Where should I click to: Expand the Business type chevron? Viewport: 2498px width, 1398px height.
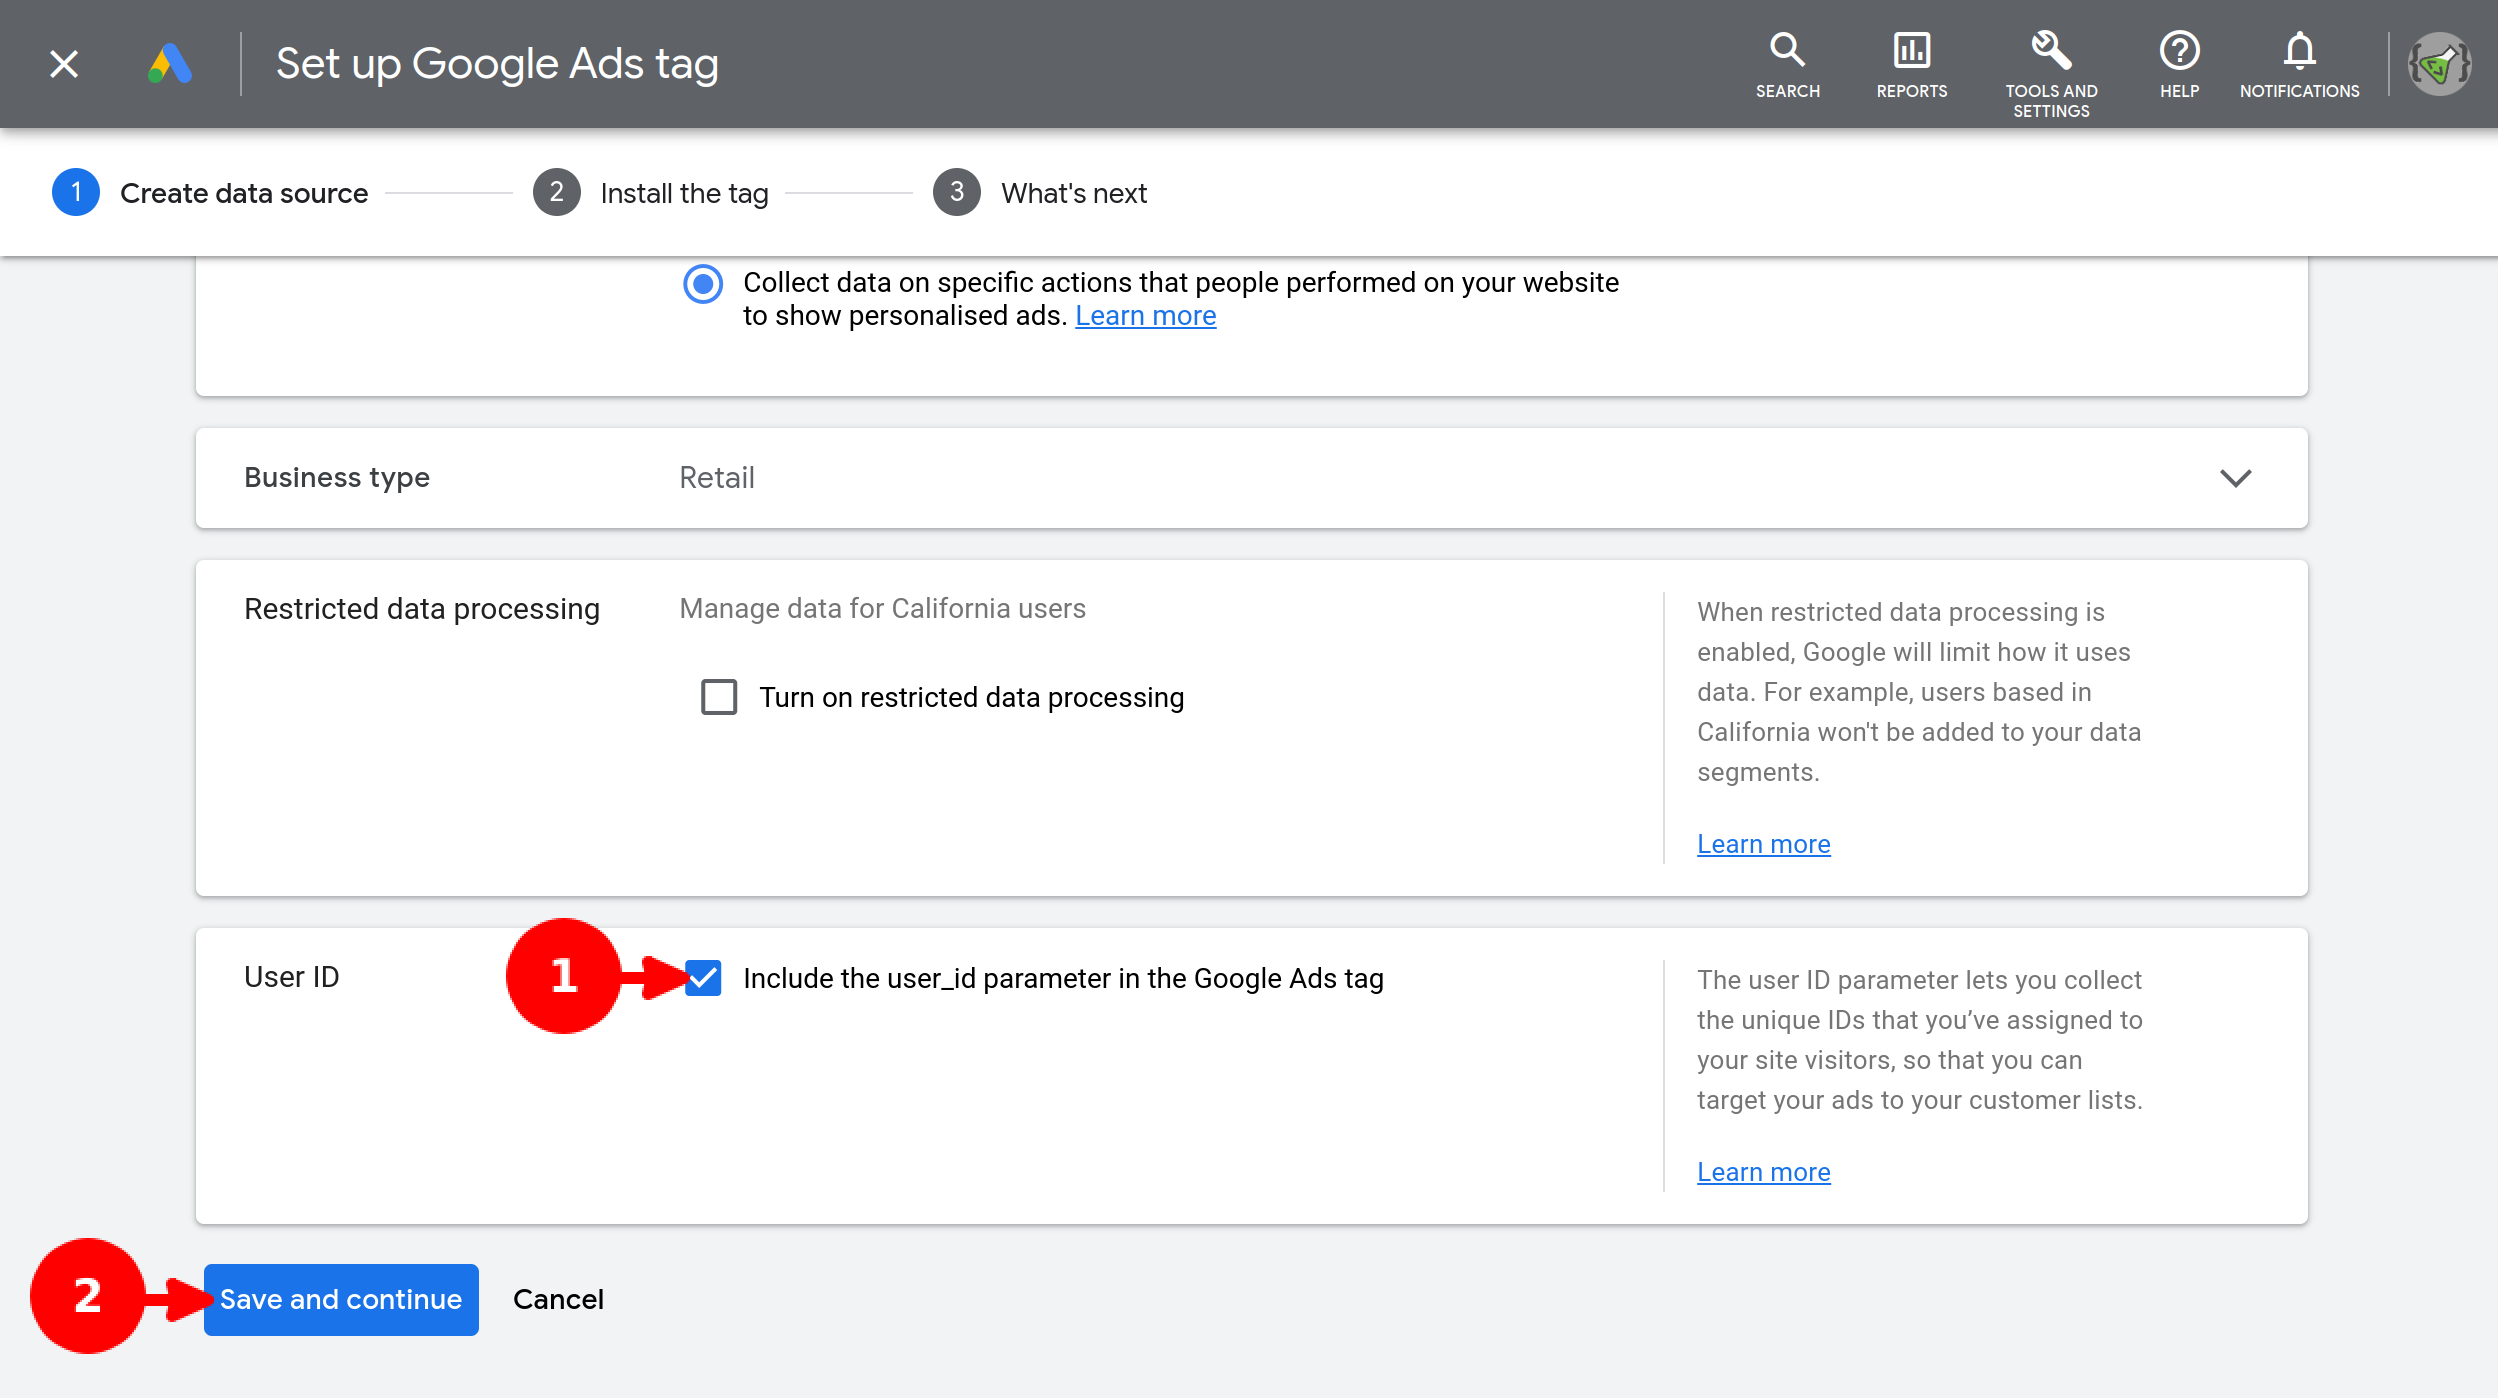point(2235,478)
